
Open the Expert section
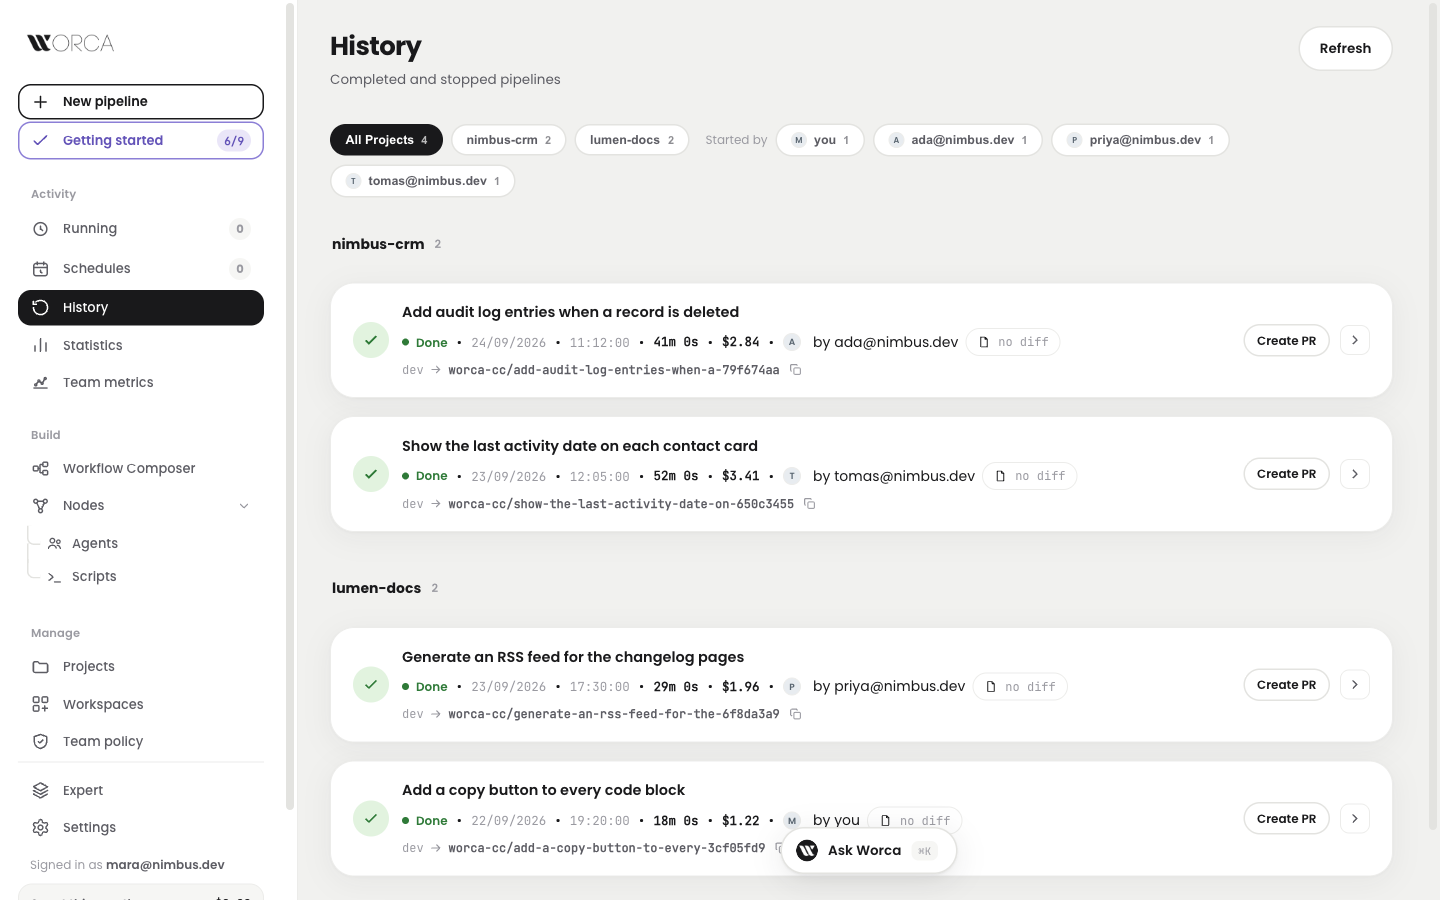tap(141, 790)
